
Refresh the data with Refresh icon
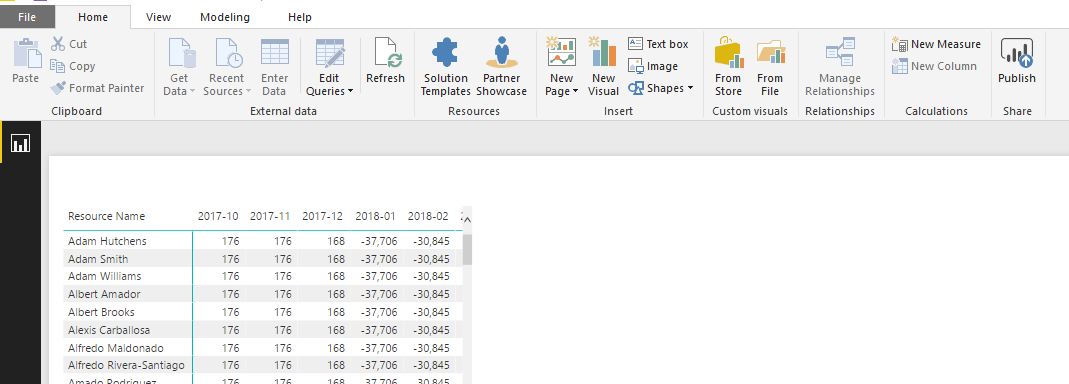(386, 53)
